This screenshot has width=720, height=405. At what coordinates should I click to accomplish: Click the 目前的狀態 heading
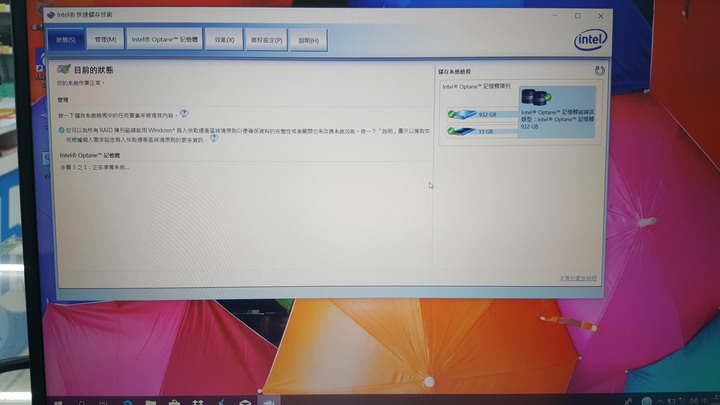coord(93,70)
